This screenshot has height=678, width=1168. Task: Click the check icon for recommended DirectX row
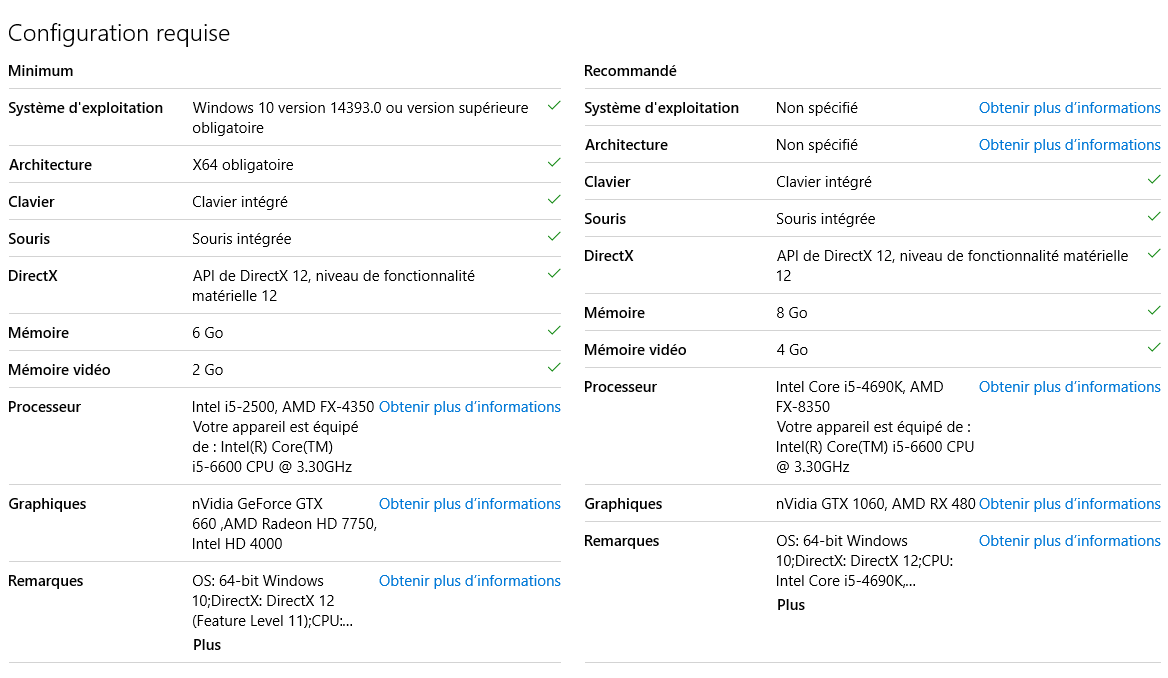(1154, 254)
